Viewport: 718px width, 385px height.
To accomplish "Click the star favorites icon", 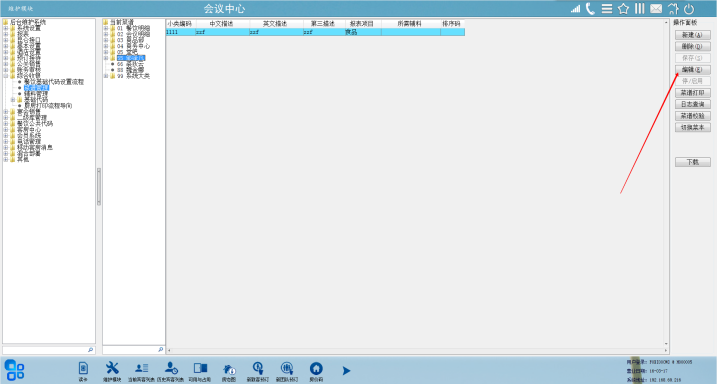I will (x=623, y=9).
